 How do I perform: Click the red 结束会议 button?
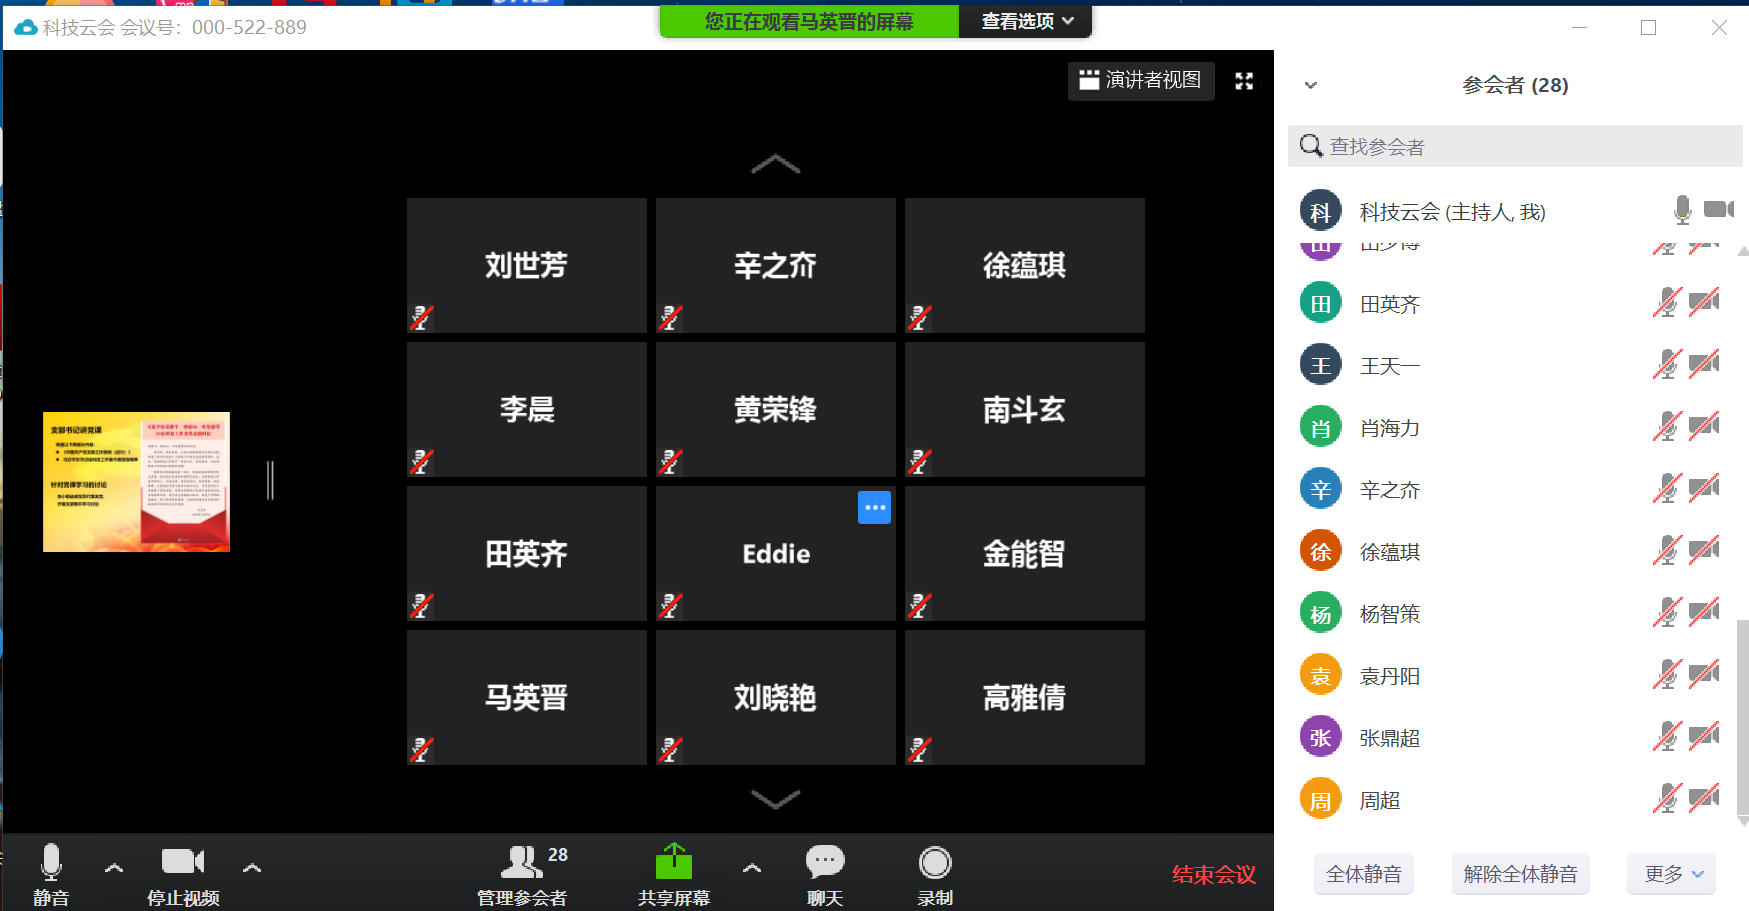[1213, 875]
